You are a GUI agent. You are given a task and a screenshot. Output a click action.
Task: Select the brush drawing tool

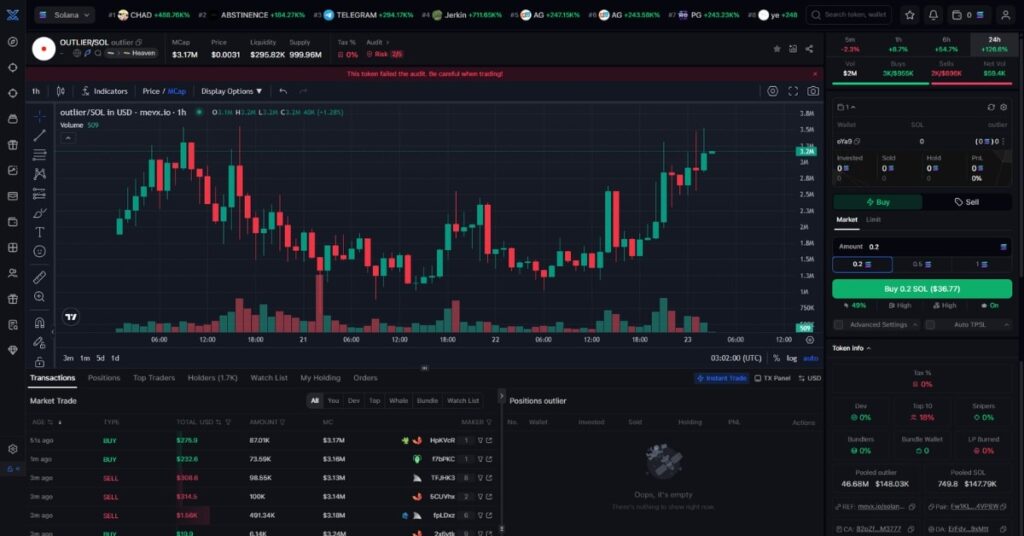tap(40, 213)
